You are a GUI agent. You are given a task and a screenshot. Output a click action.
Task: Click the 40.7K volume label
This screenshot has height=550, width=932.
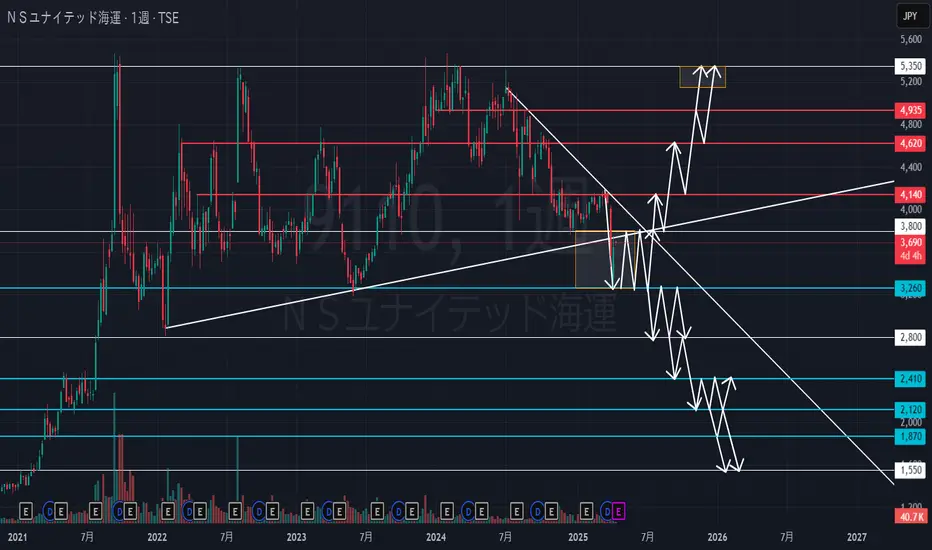[910, 516]
